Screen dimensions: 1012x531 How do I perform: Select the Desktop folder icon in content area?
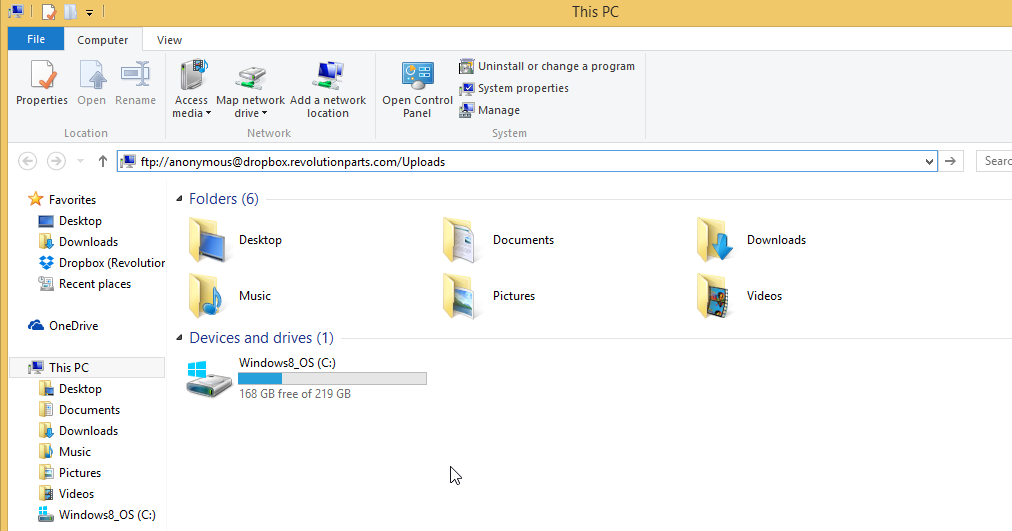click(208, 240)
